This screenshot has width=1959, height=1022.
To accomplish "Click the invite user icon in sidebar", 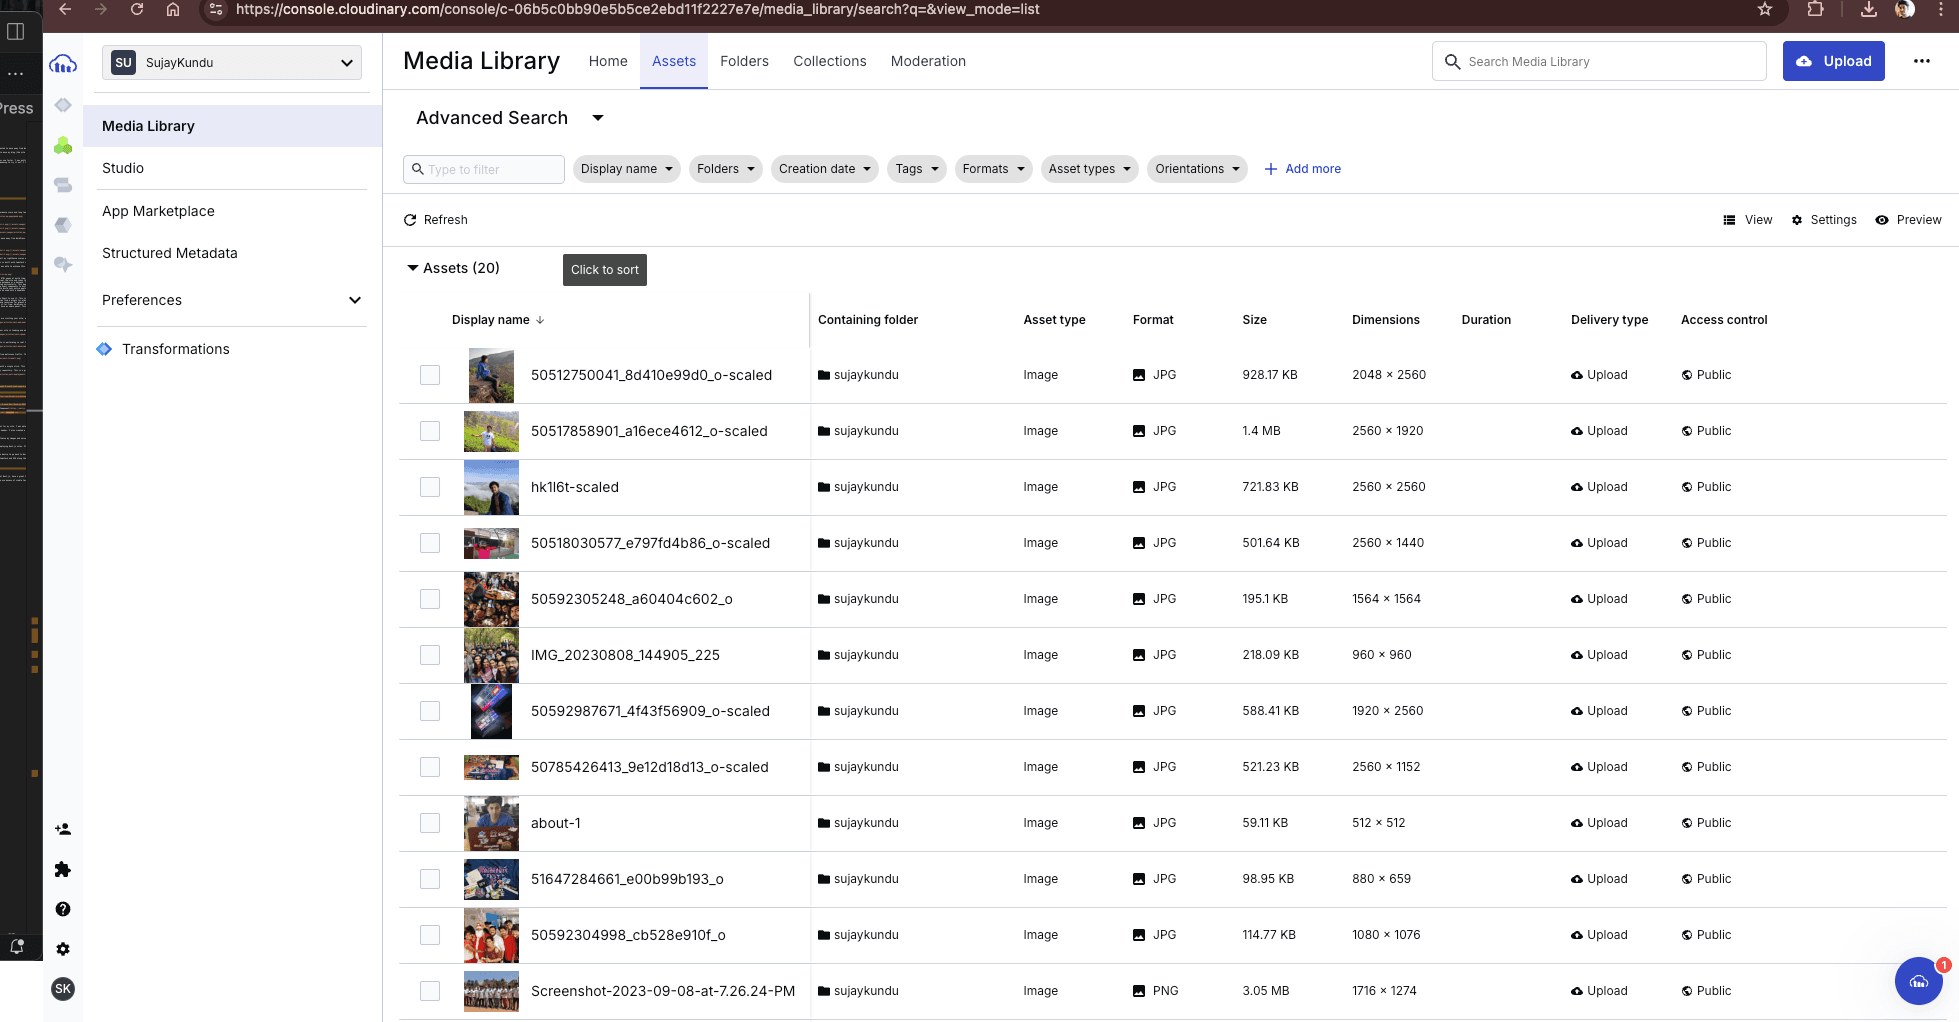I will pyautogui.click(x=63, y=829).
